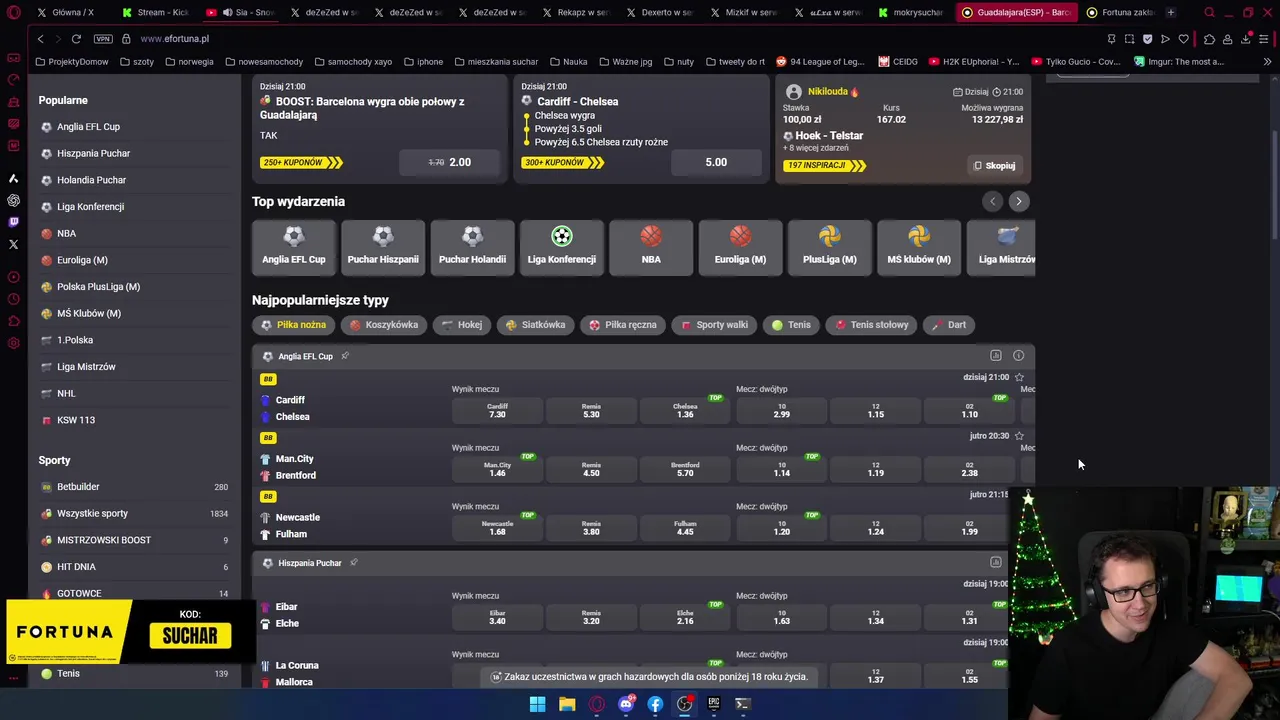1280x720 pixels.
Task: Filter tips by Hokej
Action: click(x=462, y=324)
